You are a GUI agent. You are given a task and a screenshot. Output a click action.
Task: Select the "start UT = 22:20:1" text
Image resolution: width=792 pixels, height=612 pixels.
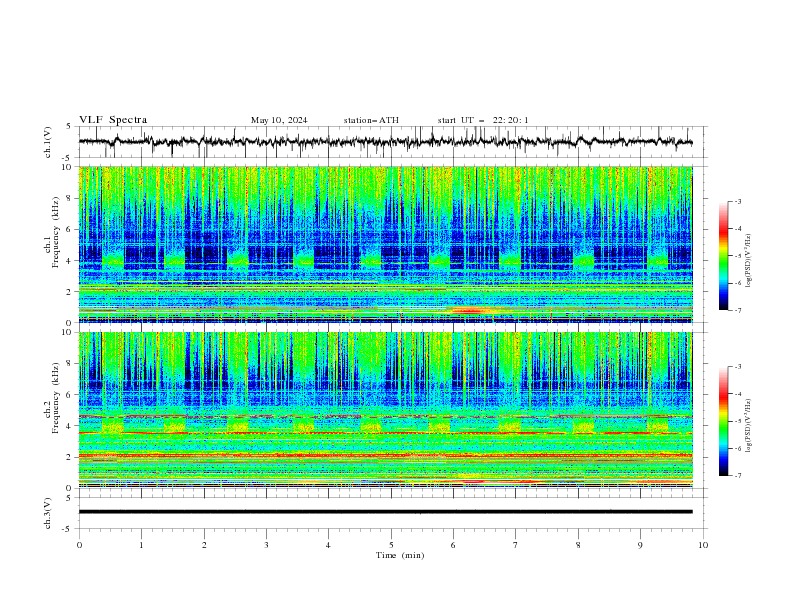(x=483, y=120)
